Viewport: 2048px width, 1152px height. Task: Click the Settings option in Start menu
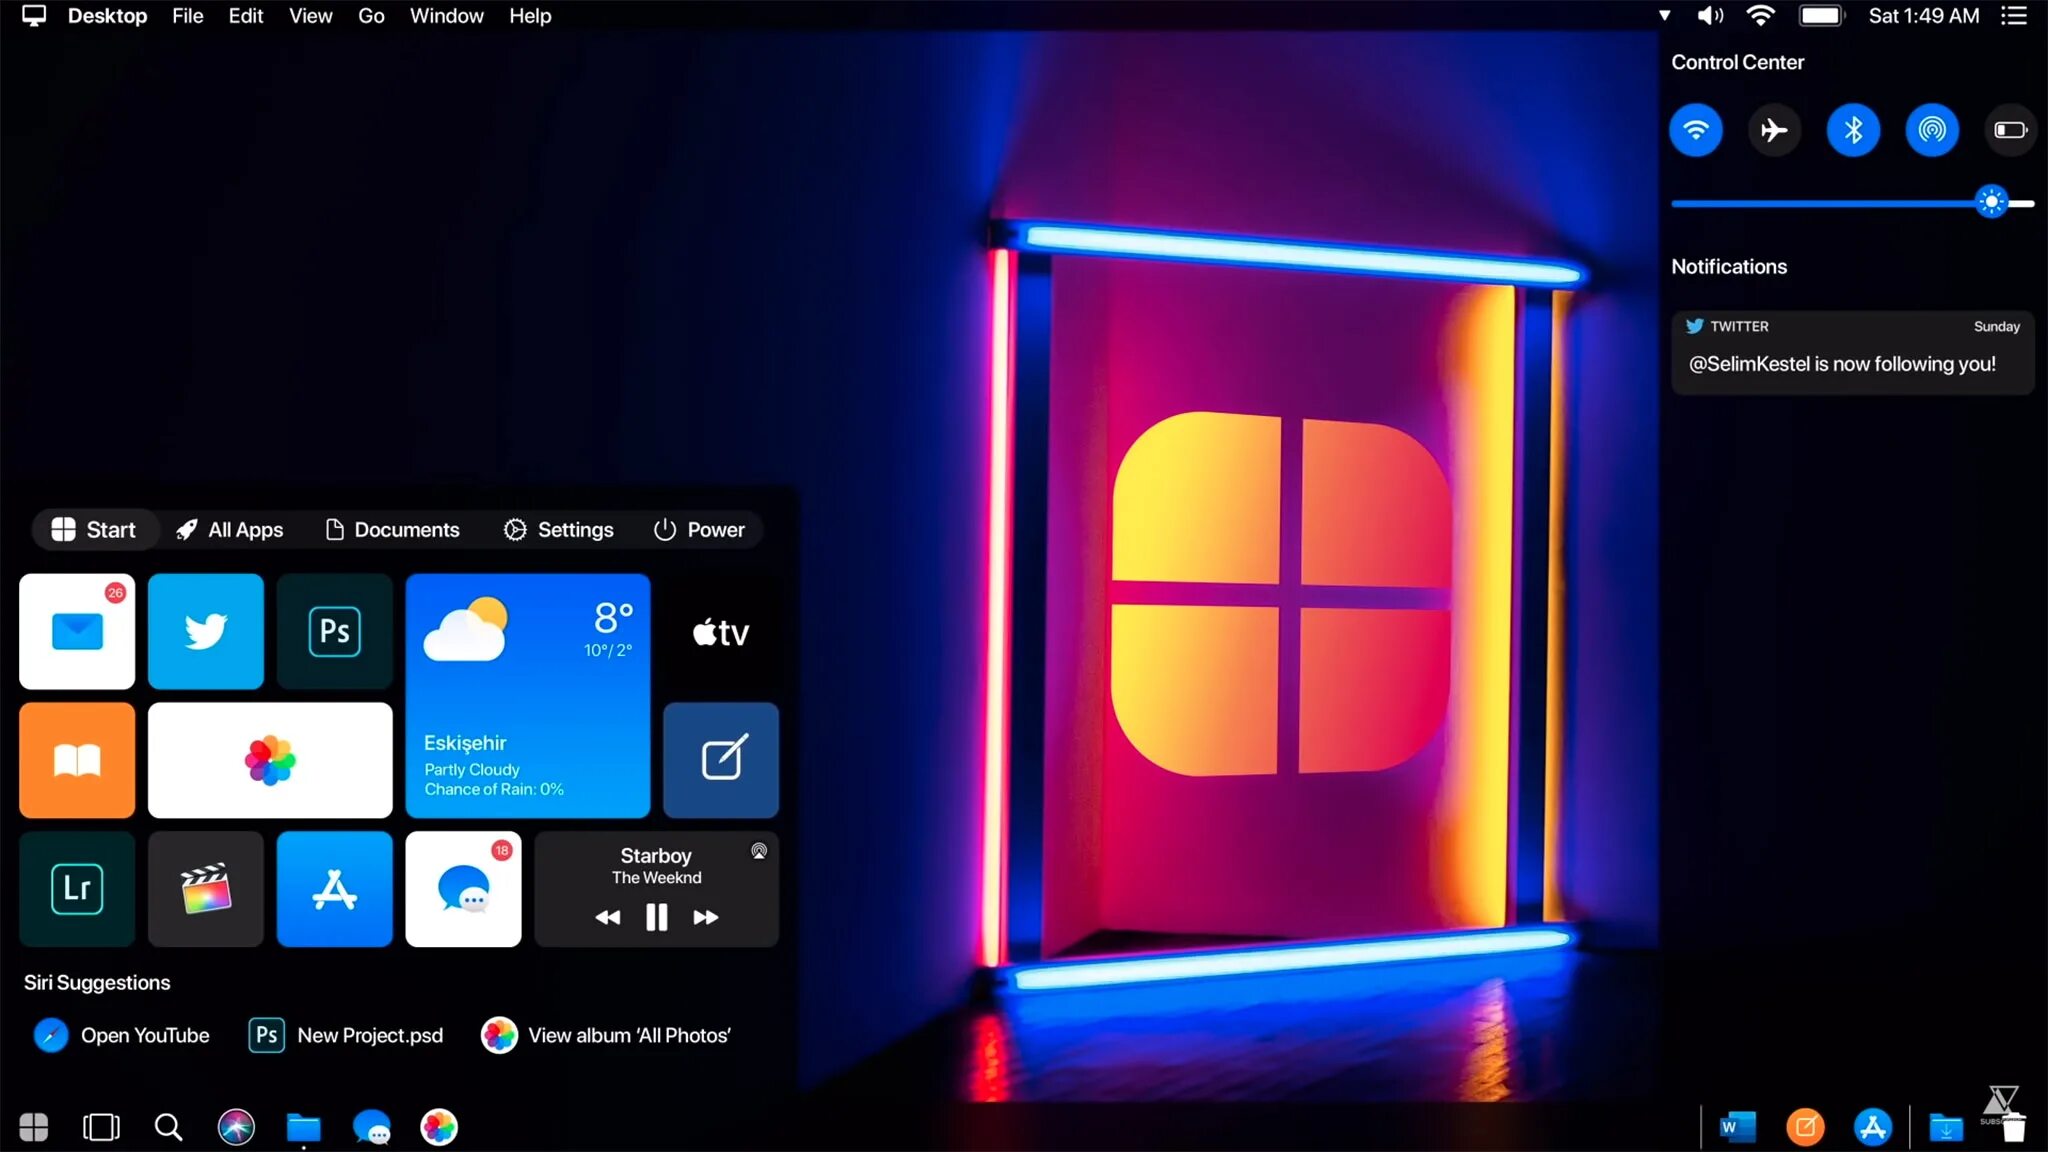[x=558, y=529]
